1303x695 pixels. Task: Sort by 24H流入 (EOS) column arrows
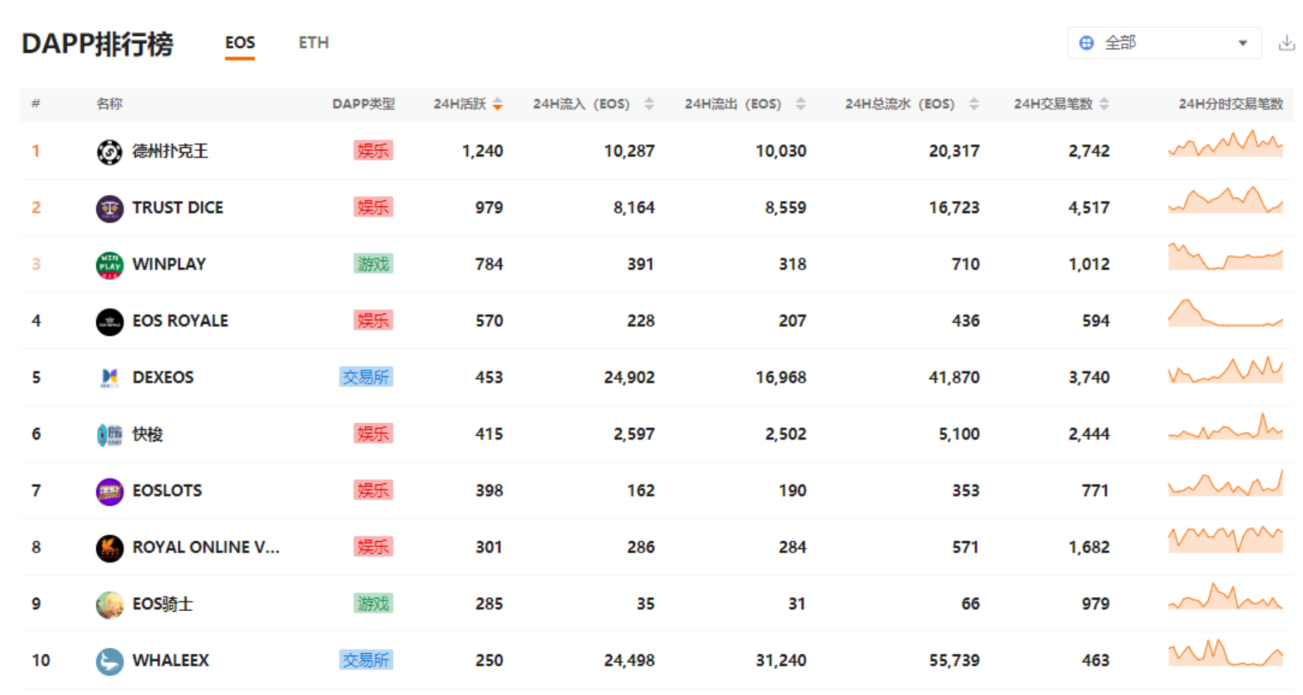pyautogui.click(x=649, y=104)
